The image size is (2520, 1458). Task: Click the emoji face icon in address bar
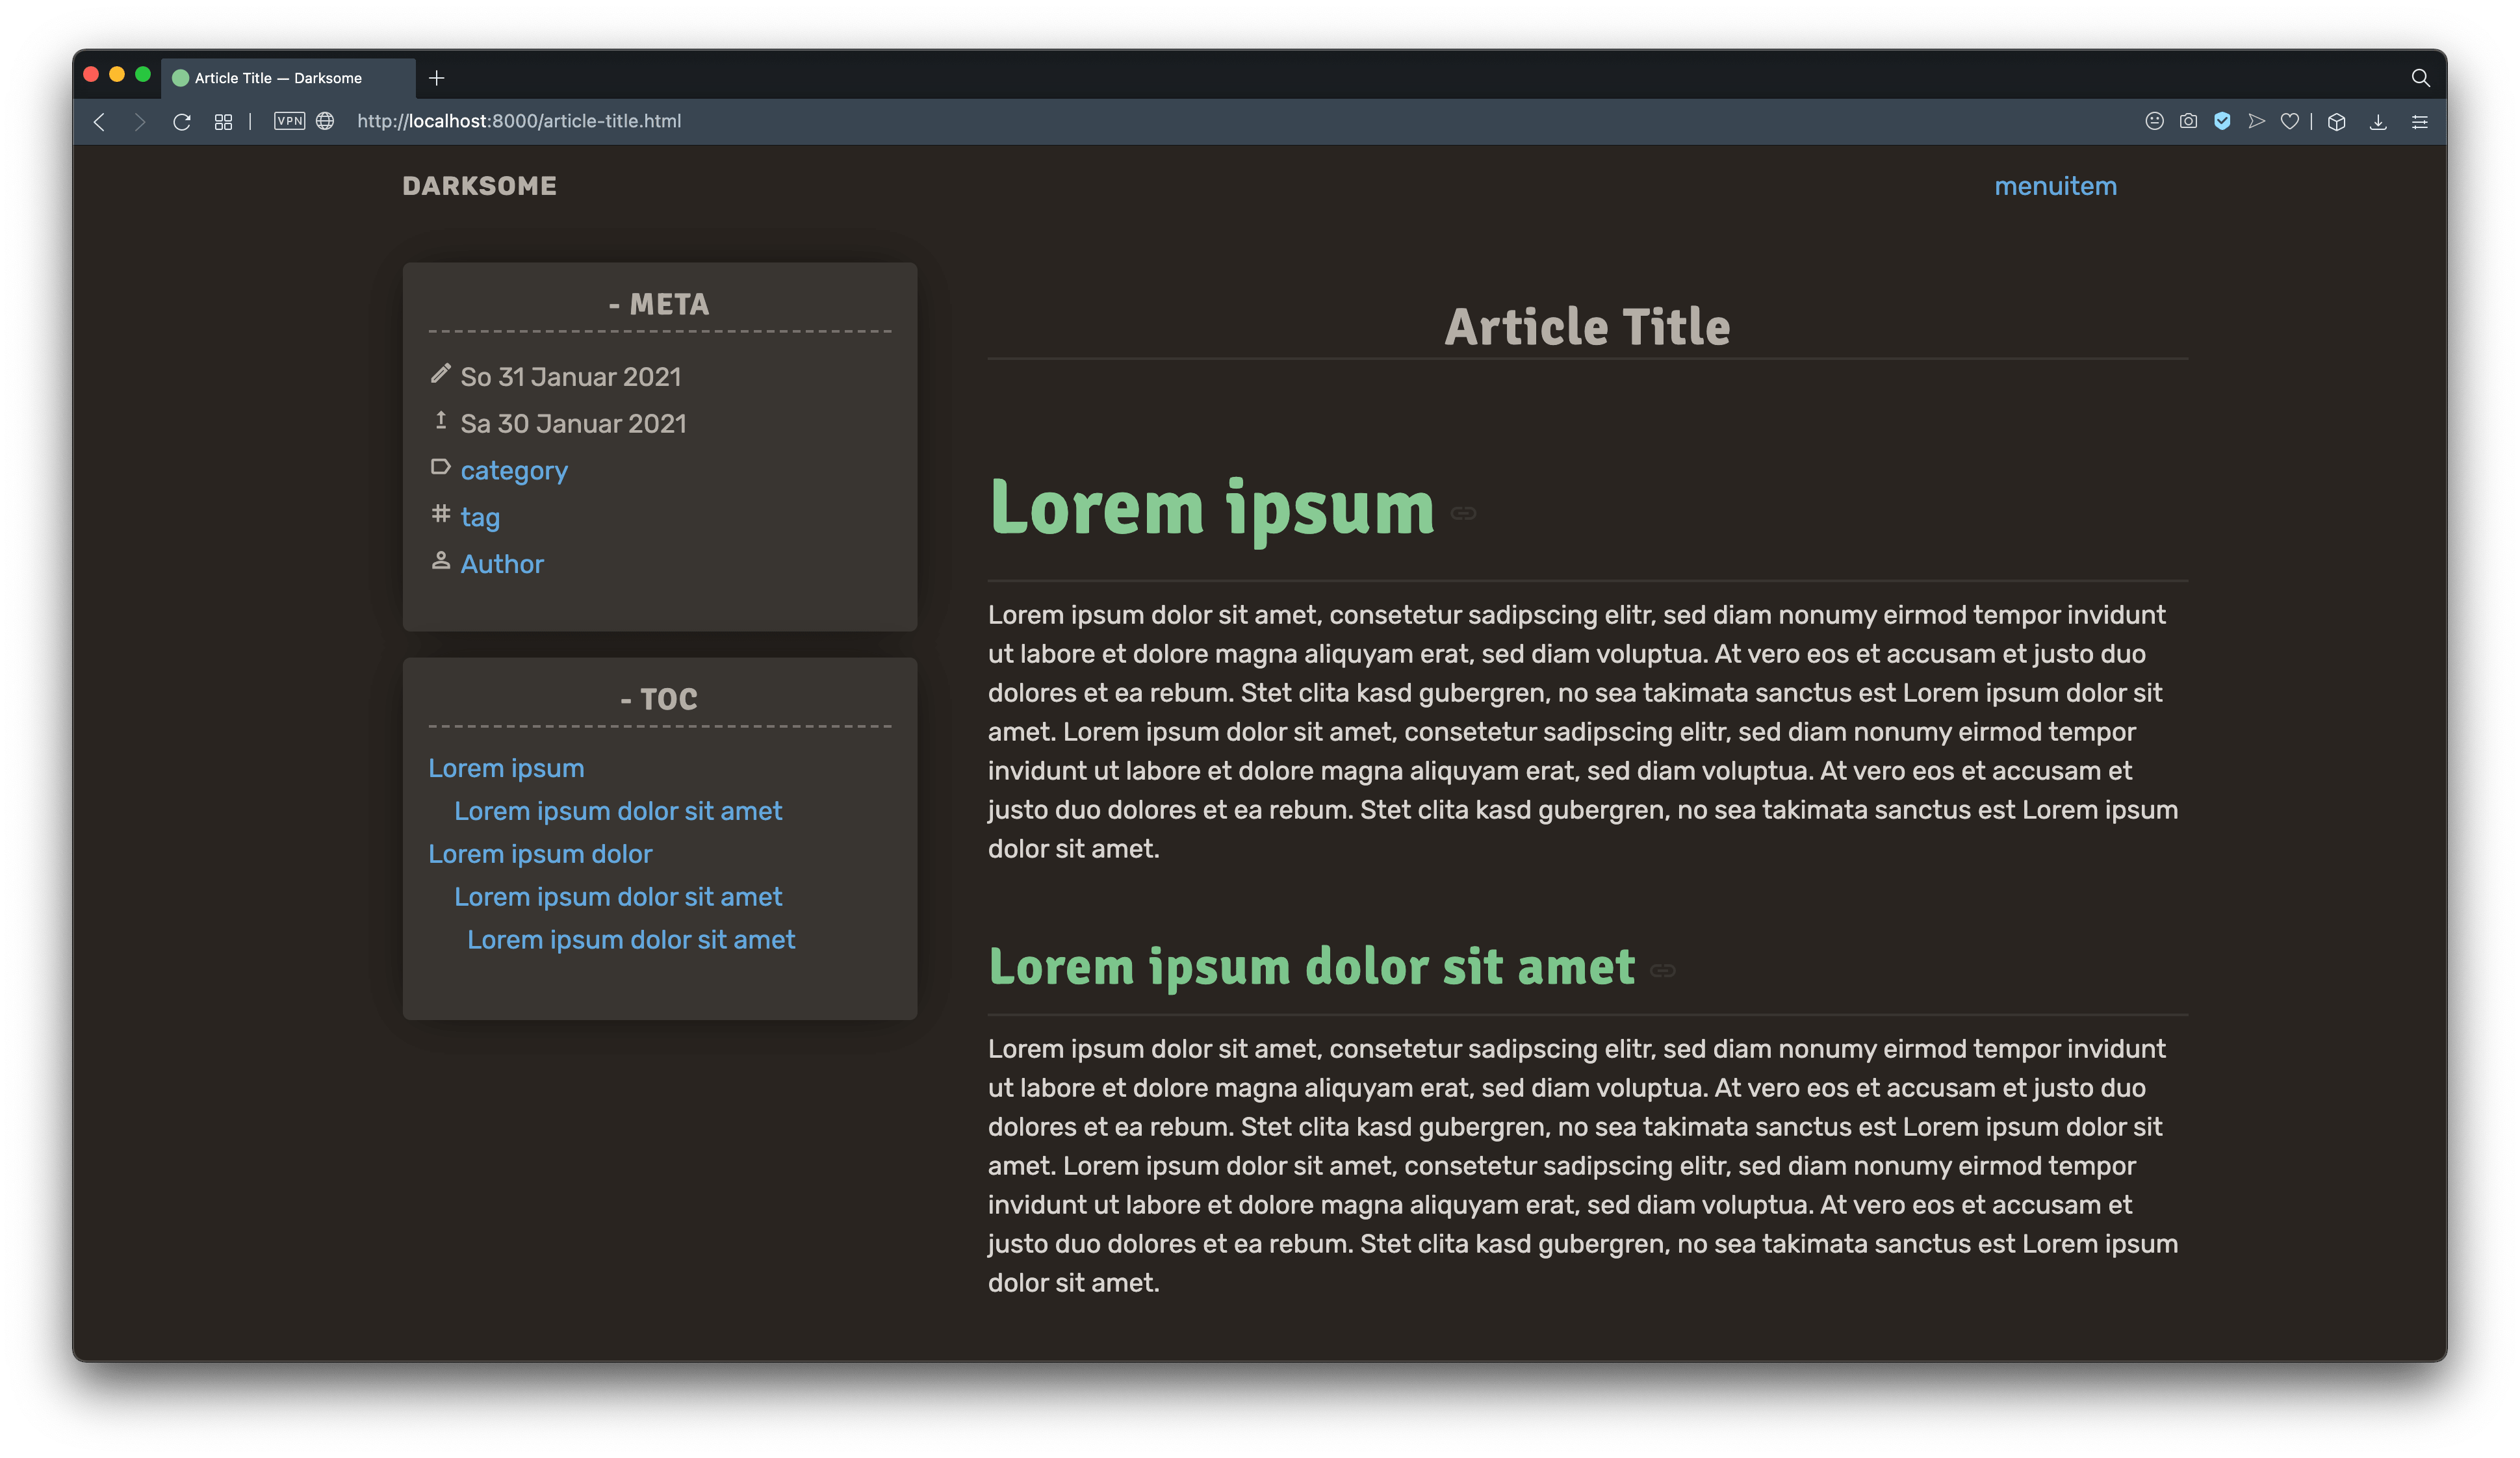(2154, 121)
